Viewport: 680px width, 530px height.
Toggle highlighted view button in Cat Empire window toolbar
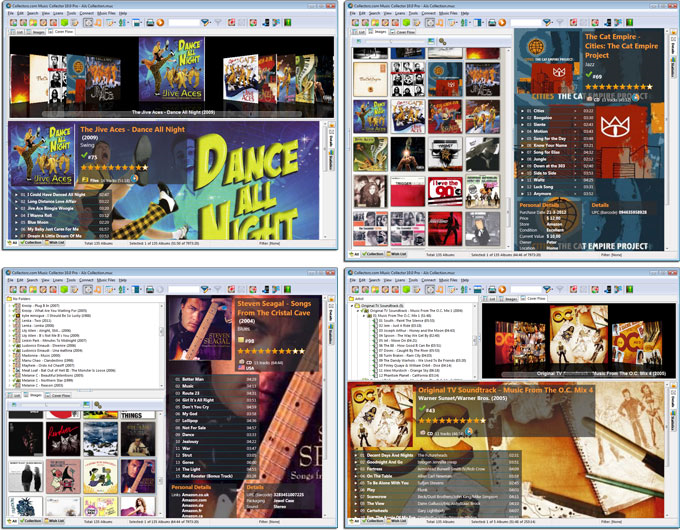pyautogui.click(x=430, y=23)
